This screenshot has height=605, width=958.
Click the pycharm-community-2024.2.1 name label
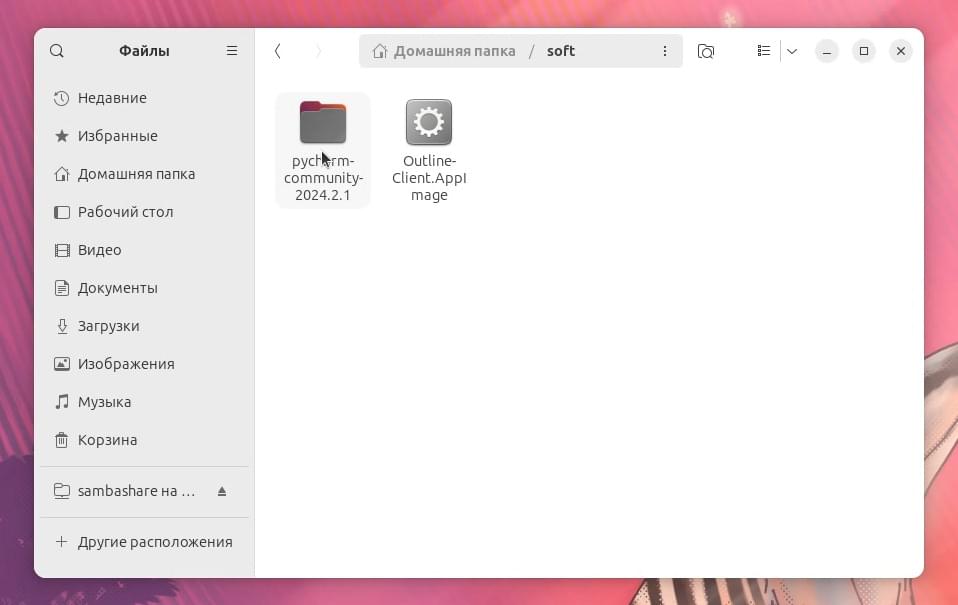coord(323,178)
